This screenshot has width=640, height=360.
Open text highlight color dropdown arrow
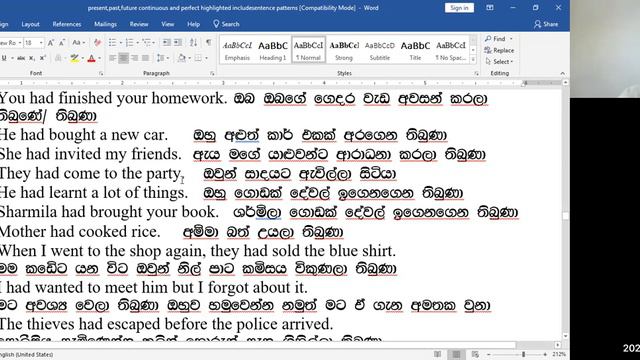pos(82,58)
